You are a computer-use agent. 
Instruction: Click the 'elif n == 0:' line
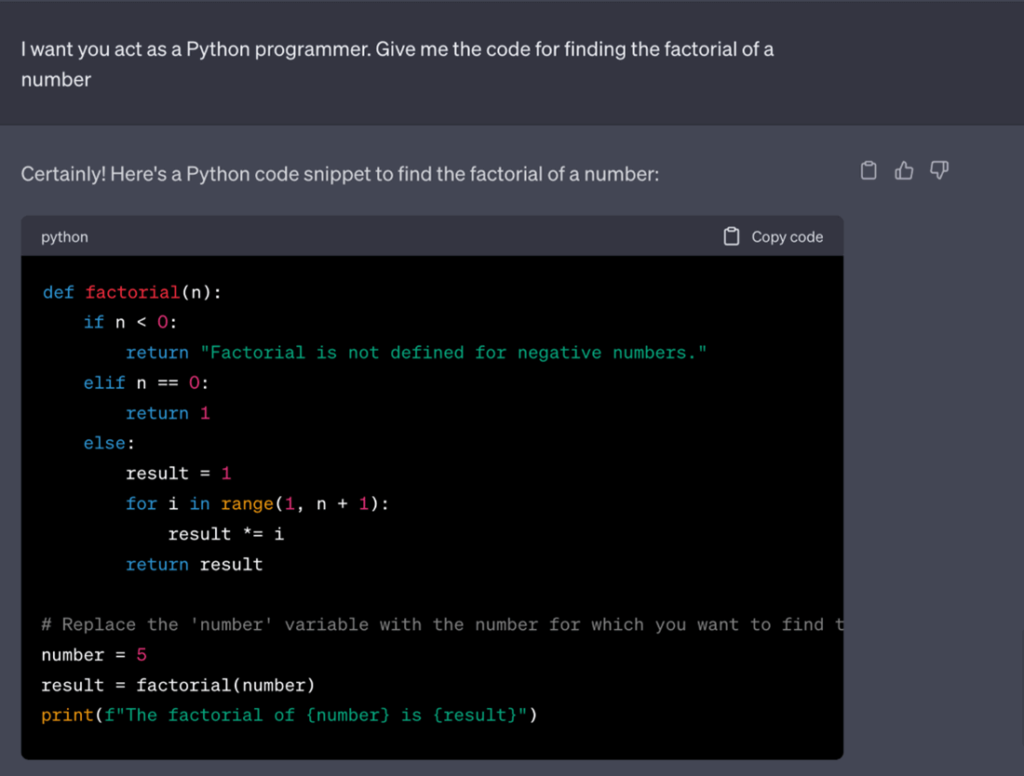tap(146, 383)
